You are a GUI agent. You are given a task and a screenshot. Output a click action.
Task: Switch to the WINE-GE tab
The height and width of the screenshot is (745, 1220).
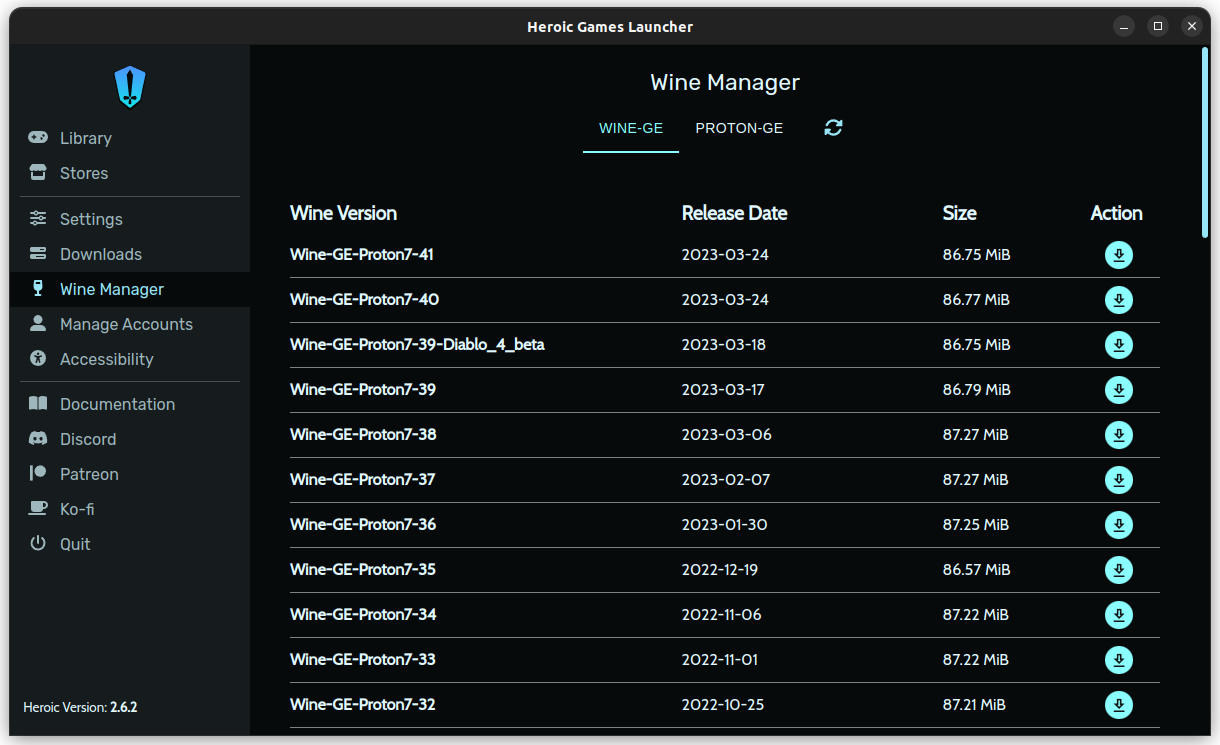[631, 128]
